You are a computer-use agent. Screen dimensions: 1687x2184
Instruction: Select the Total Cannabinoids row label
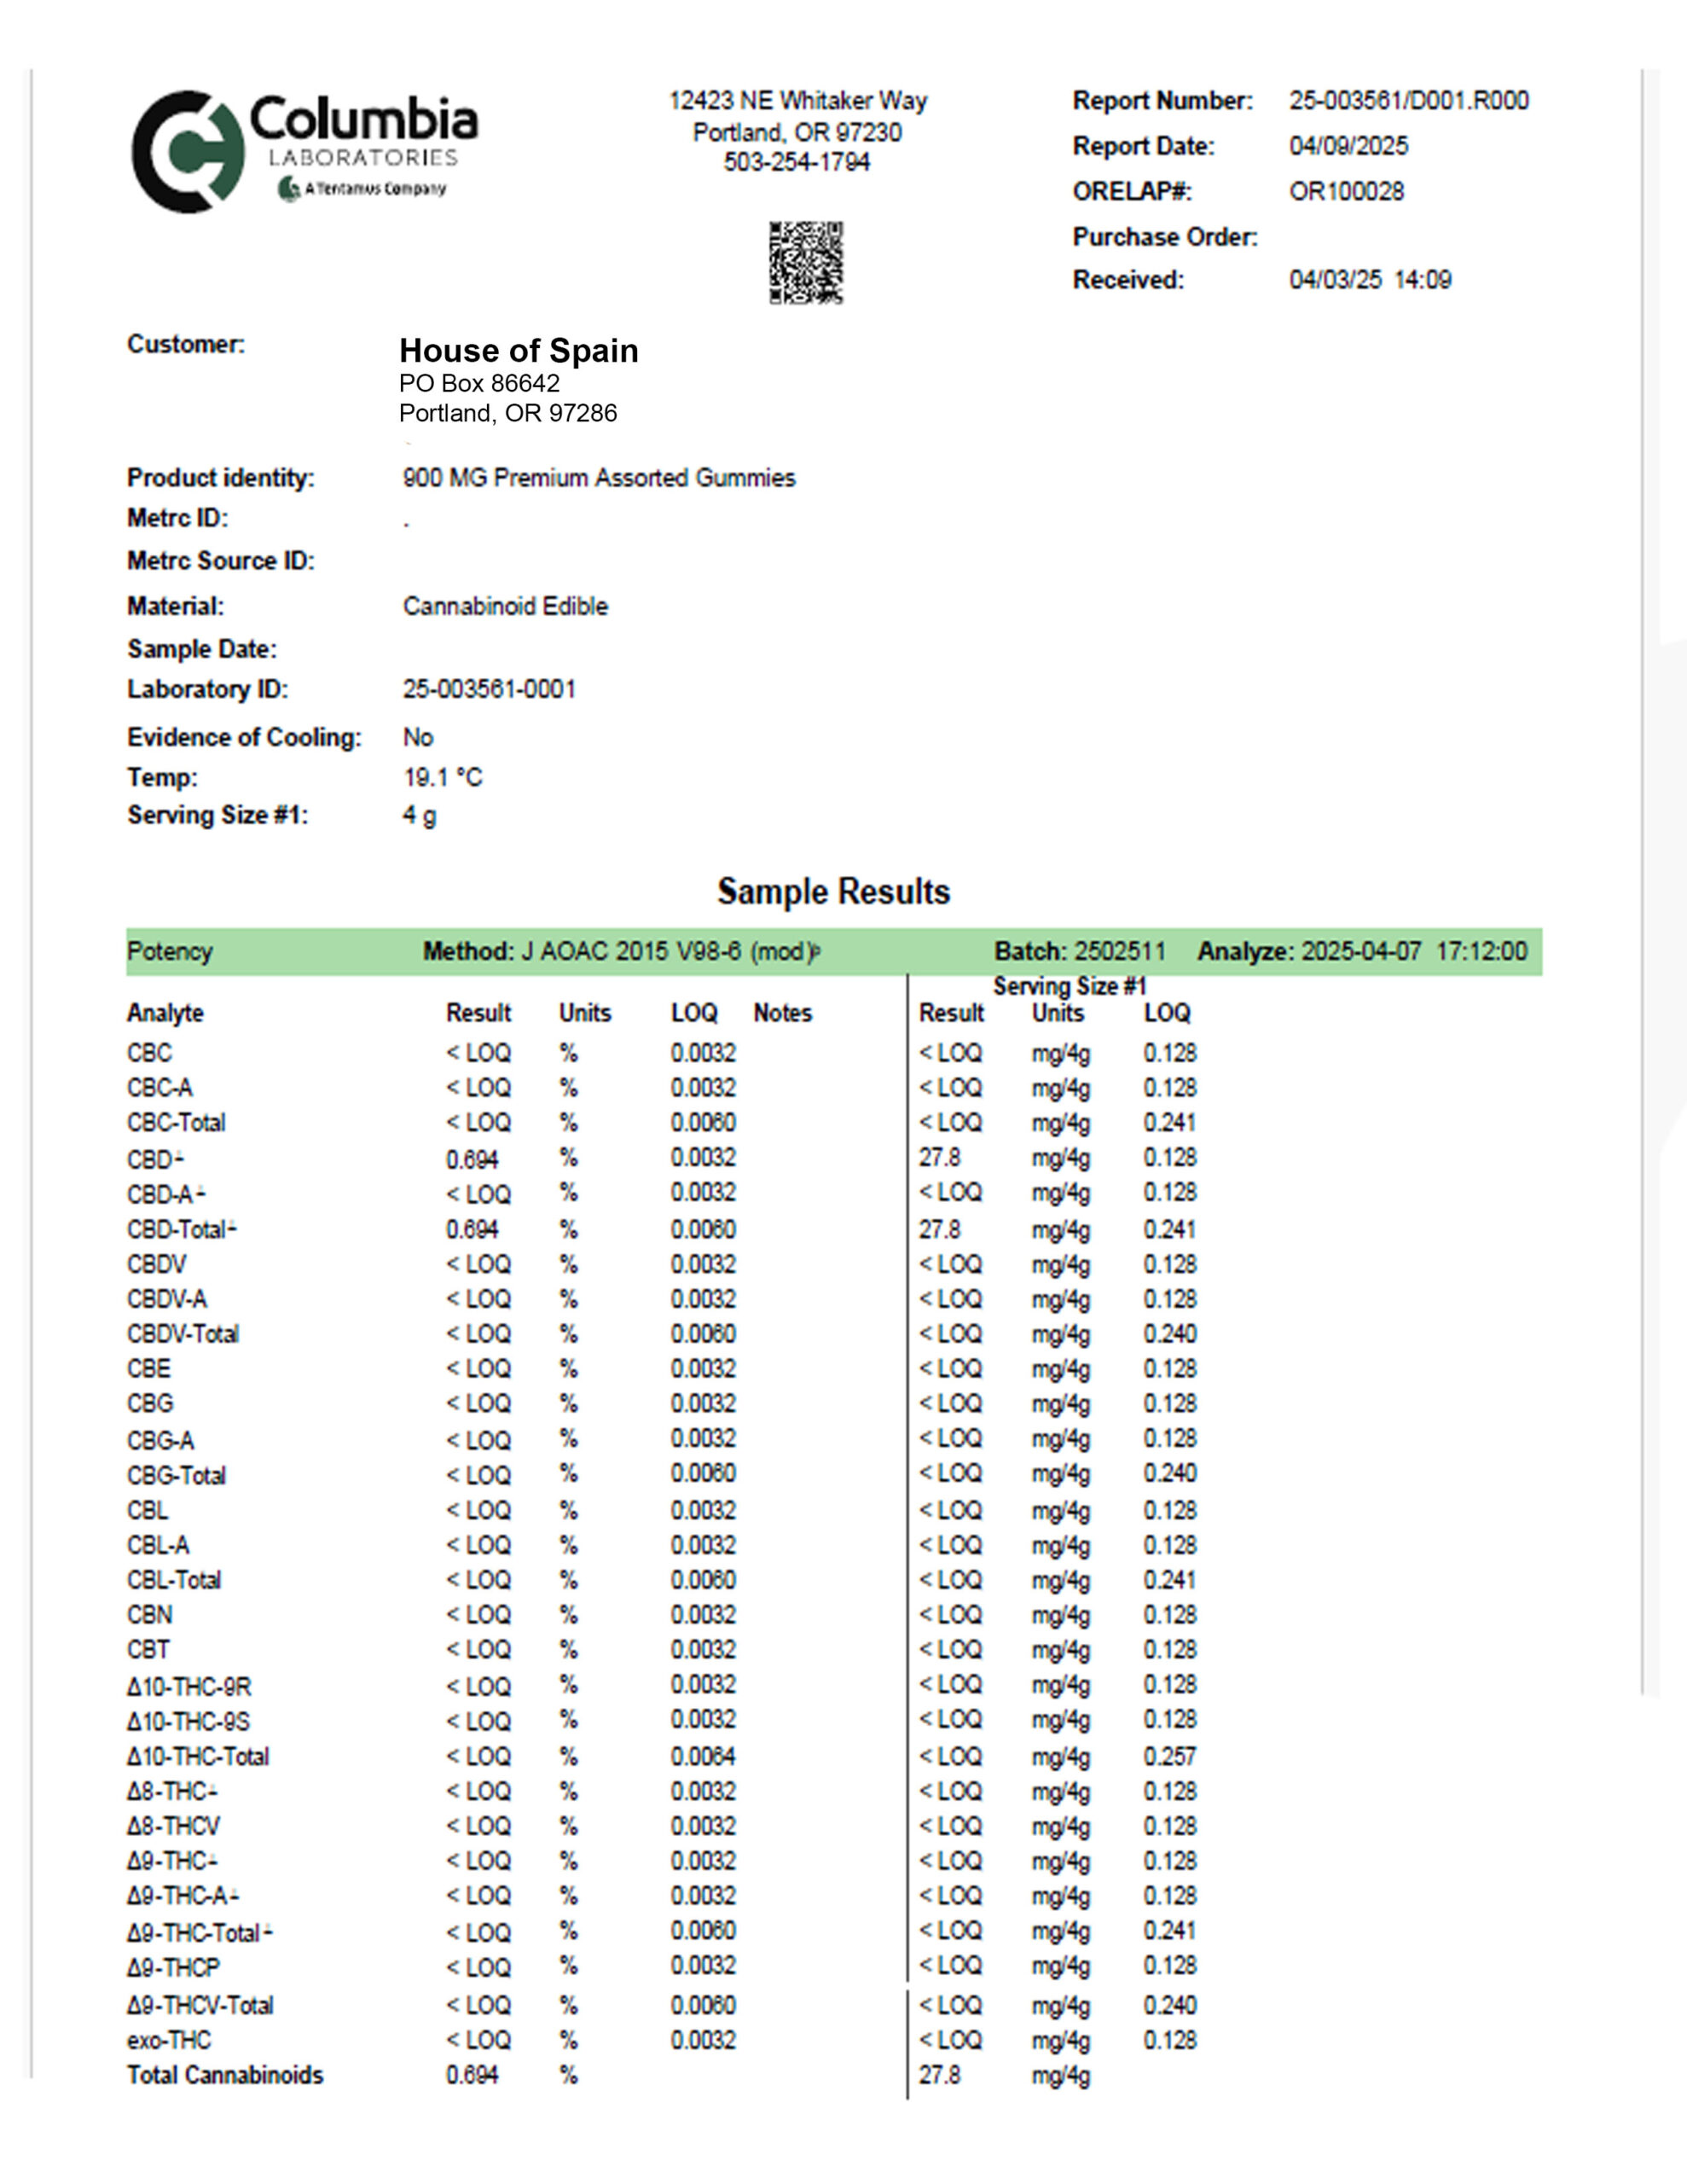pos(225,2075)
